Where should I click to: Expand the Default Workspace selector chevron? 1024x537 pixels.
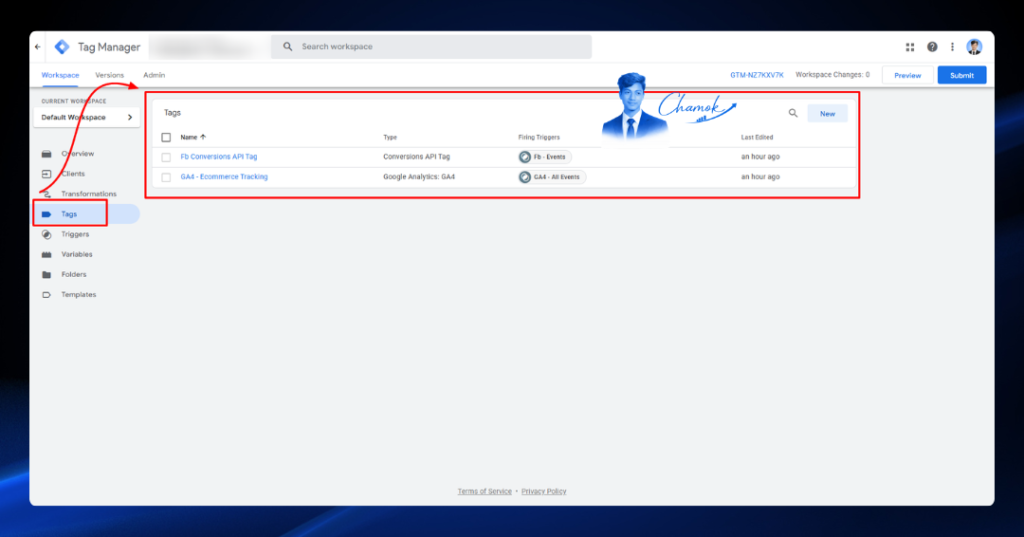[130, 118]
